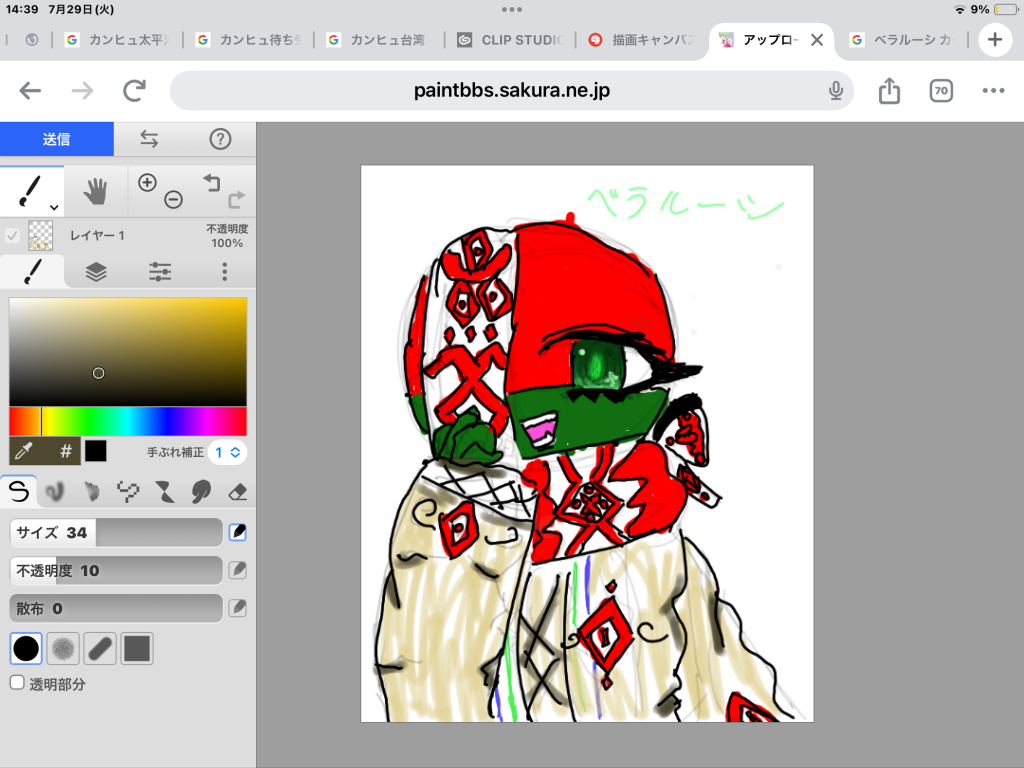The width and height of the screenshot is (1024, 768).
Task: Click the blue 送信 button
Action: 57,139
